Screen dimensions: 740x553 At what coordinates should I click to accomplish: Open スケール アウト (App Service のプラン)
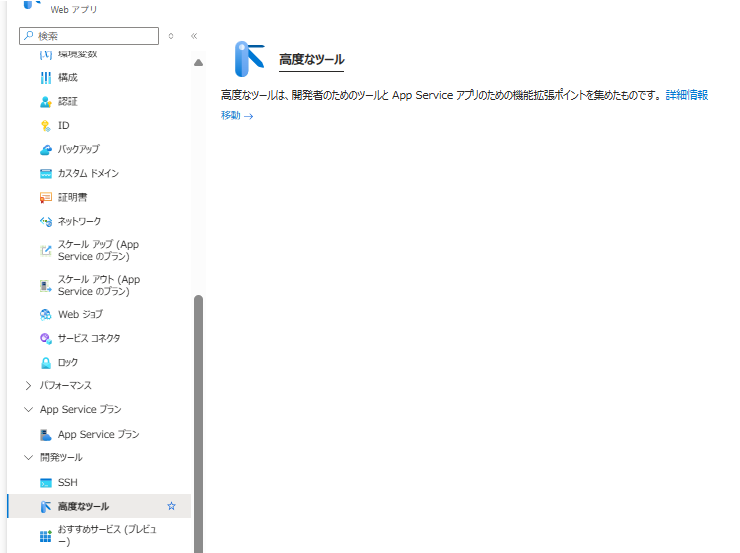[x=100, y=285]
